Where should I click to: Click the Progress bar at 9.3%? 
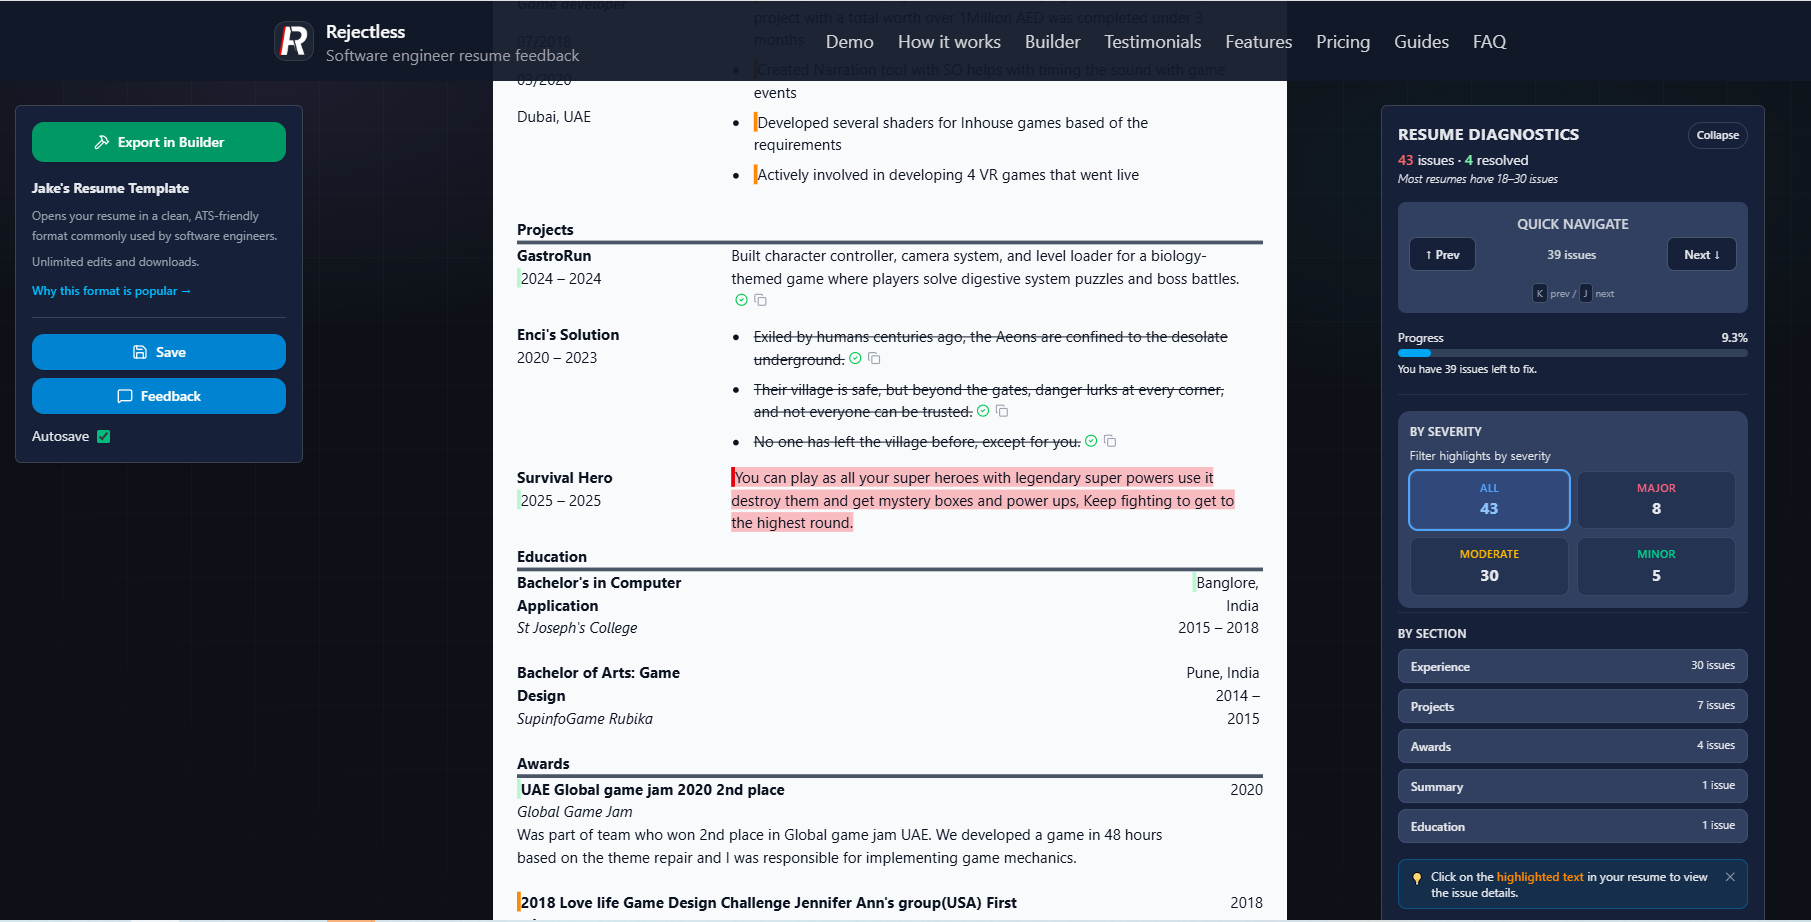1572,353
